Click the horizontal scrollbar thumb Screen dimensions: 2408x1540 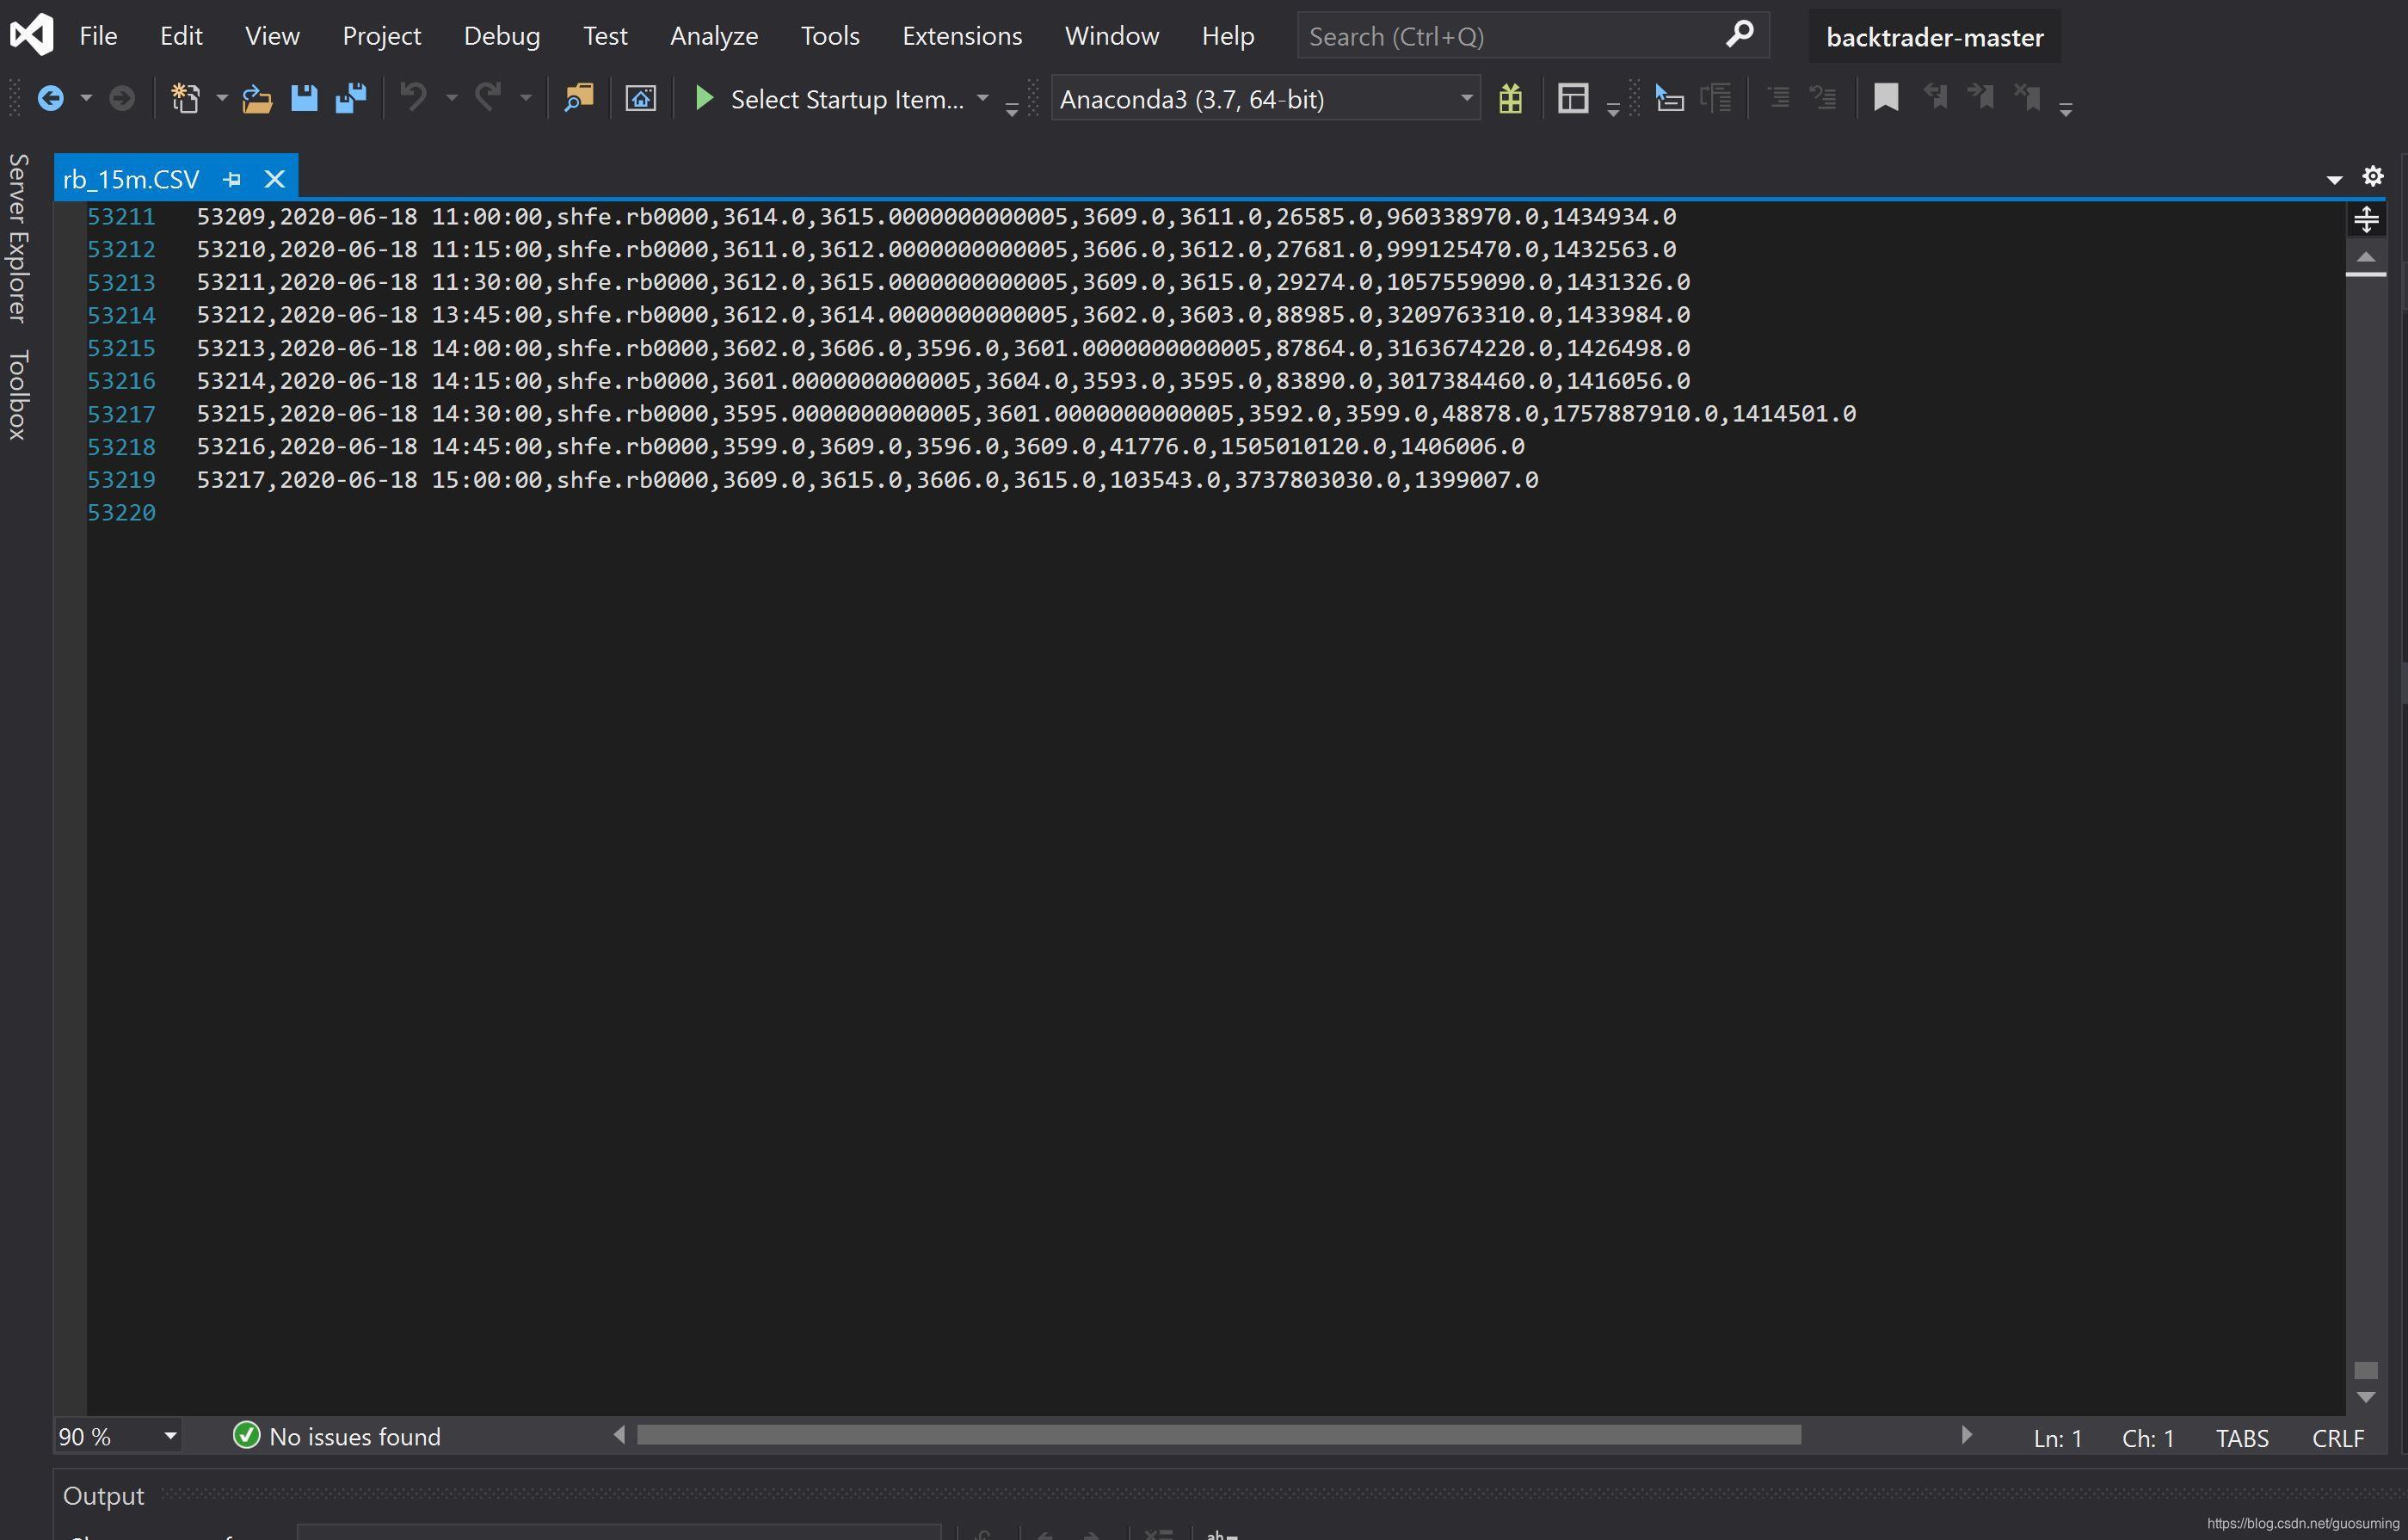click(1219, 1435)
